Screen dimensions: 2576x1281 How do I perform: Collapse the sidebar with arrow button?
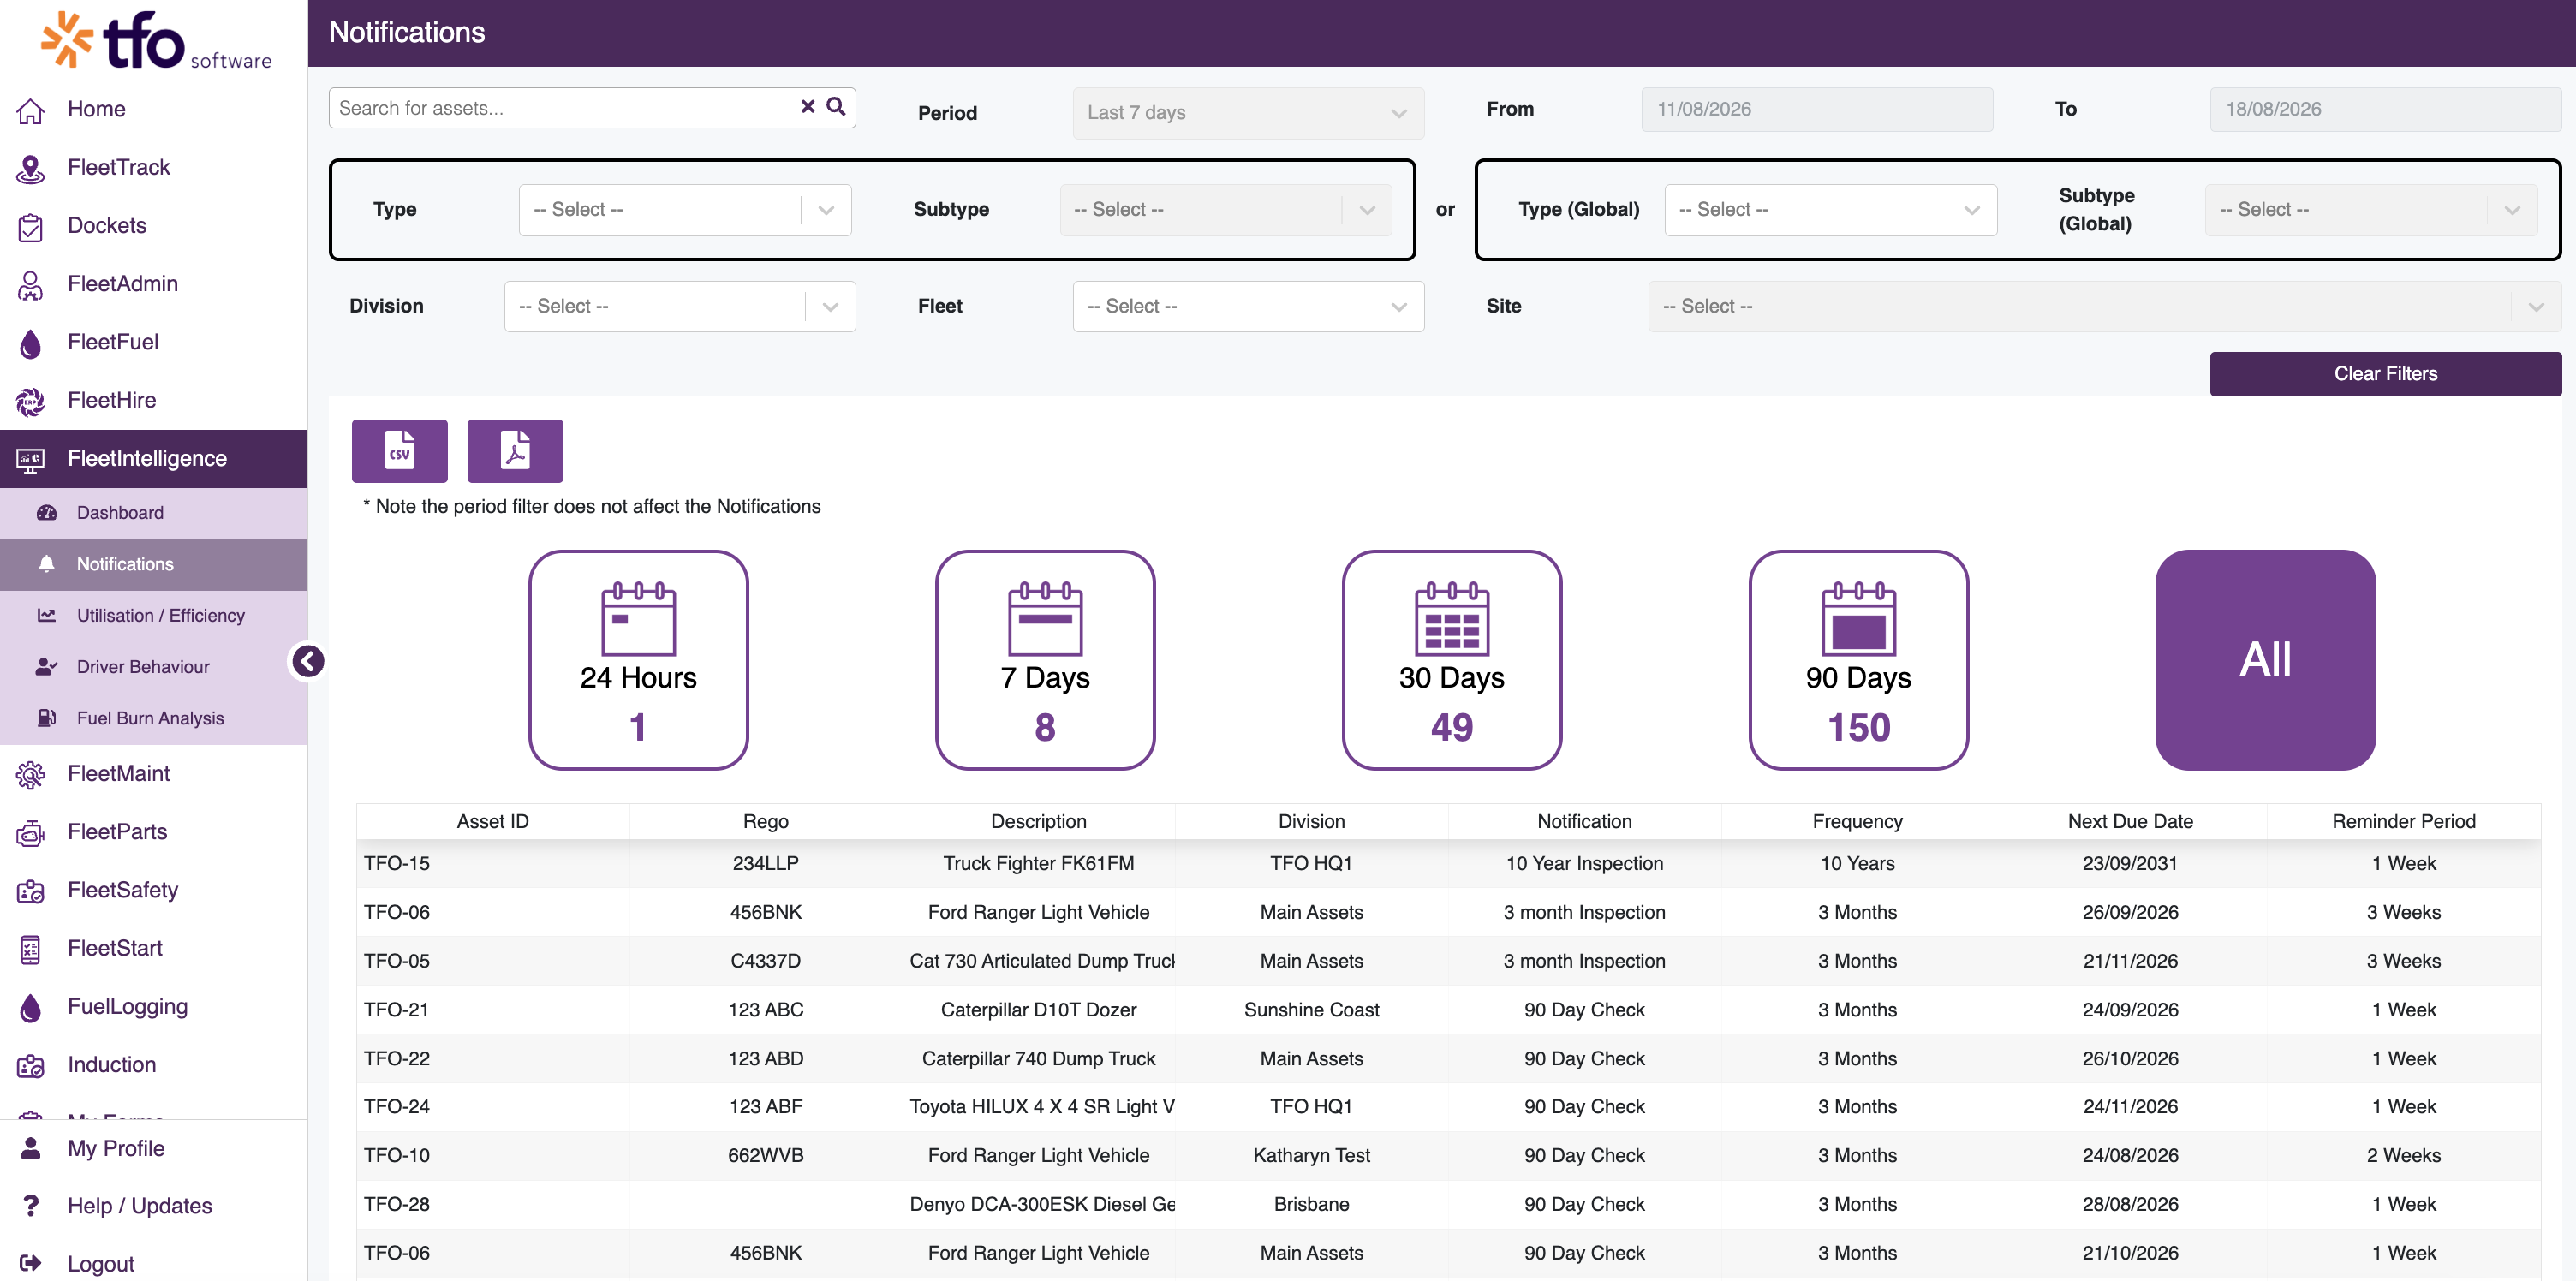point(308,661)
